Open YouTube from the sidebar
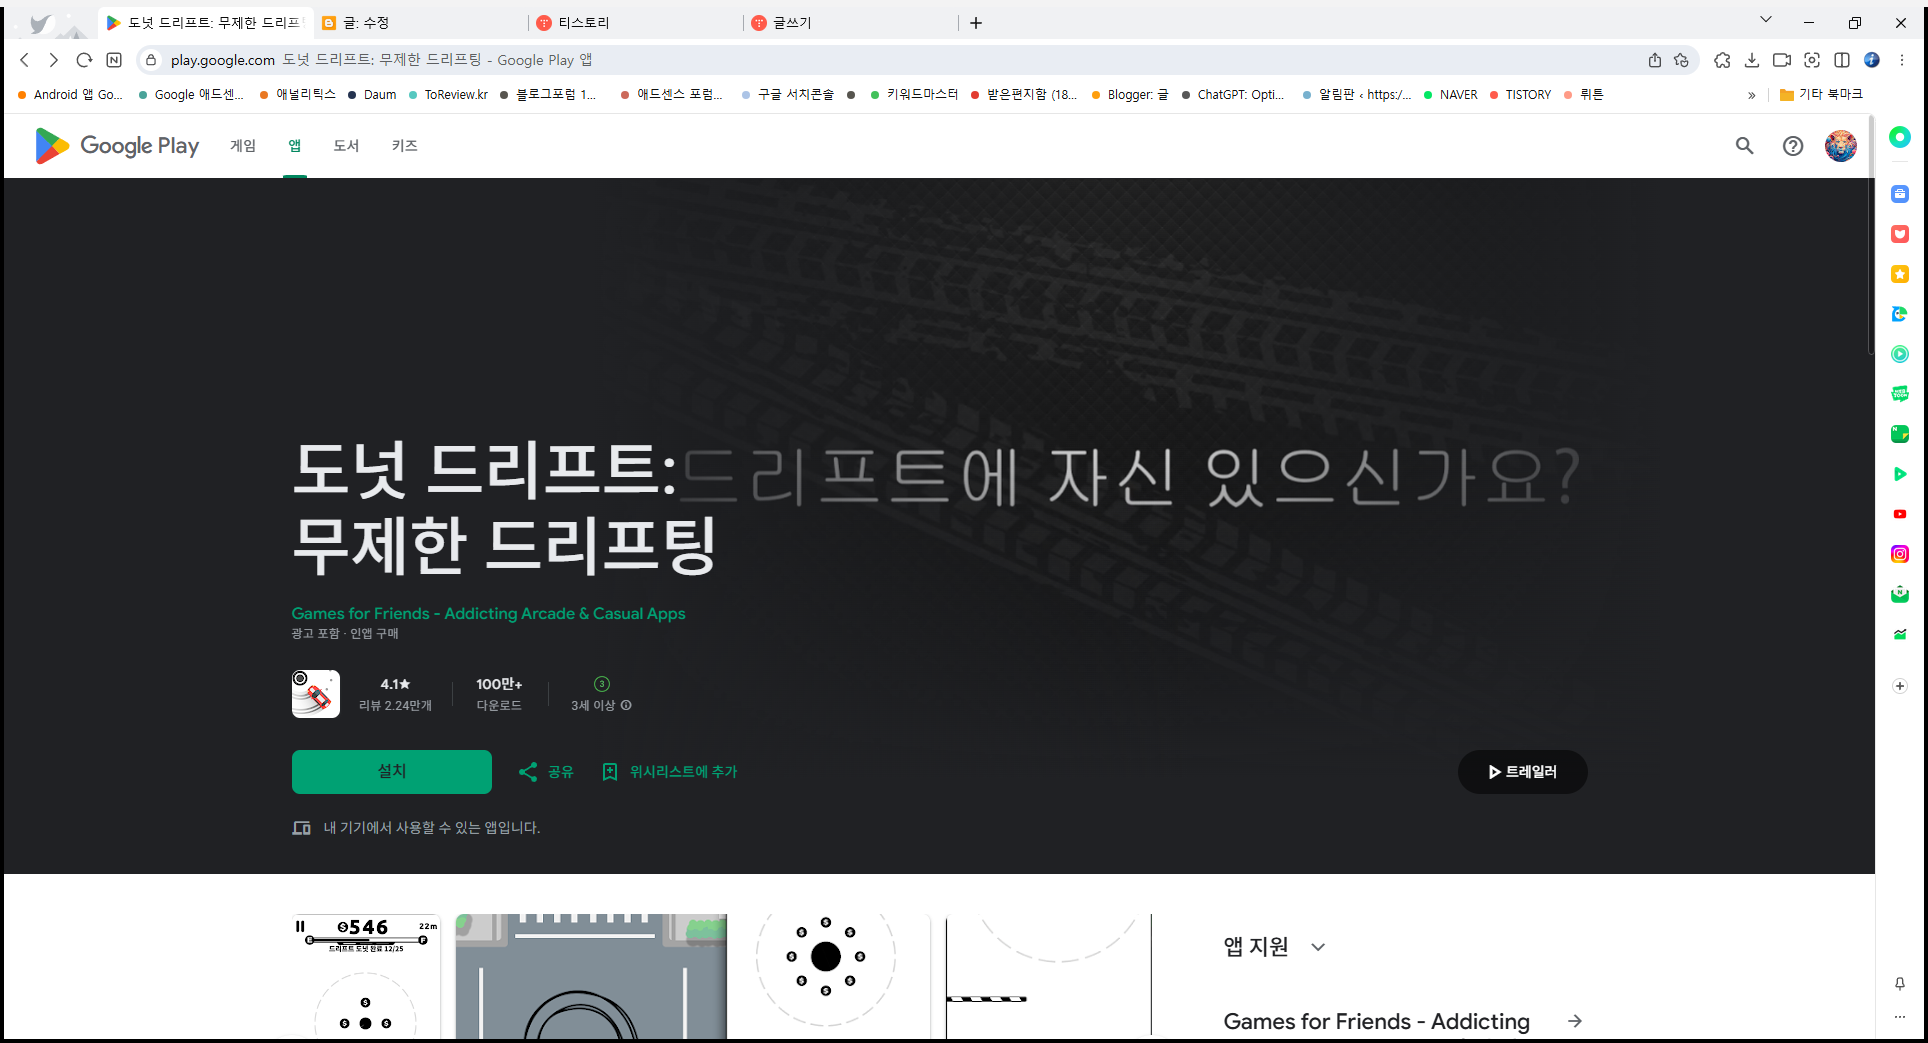This screenshot has height=1043, width=1928. tap(1899, 514)
